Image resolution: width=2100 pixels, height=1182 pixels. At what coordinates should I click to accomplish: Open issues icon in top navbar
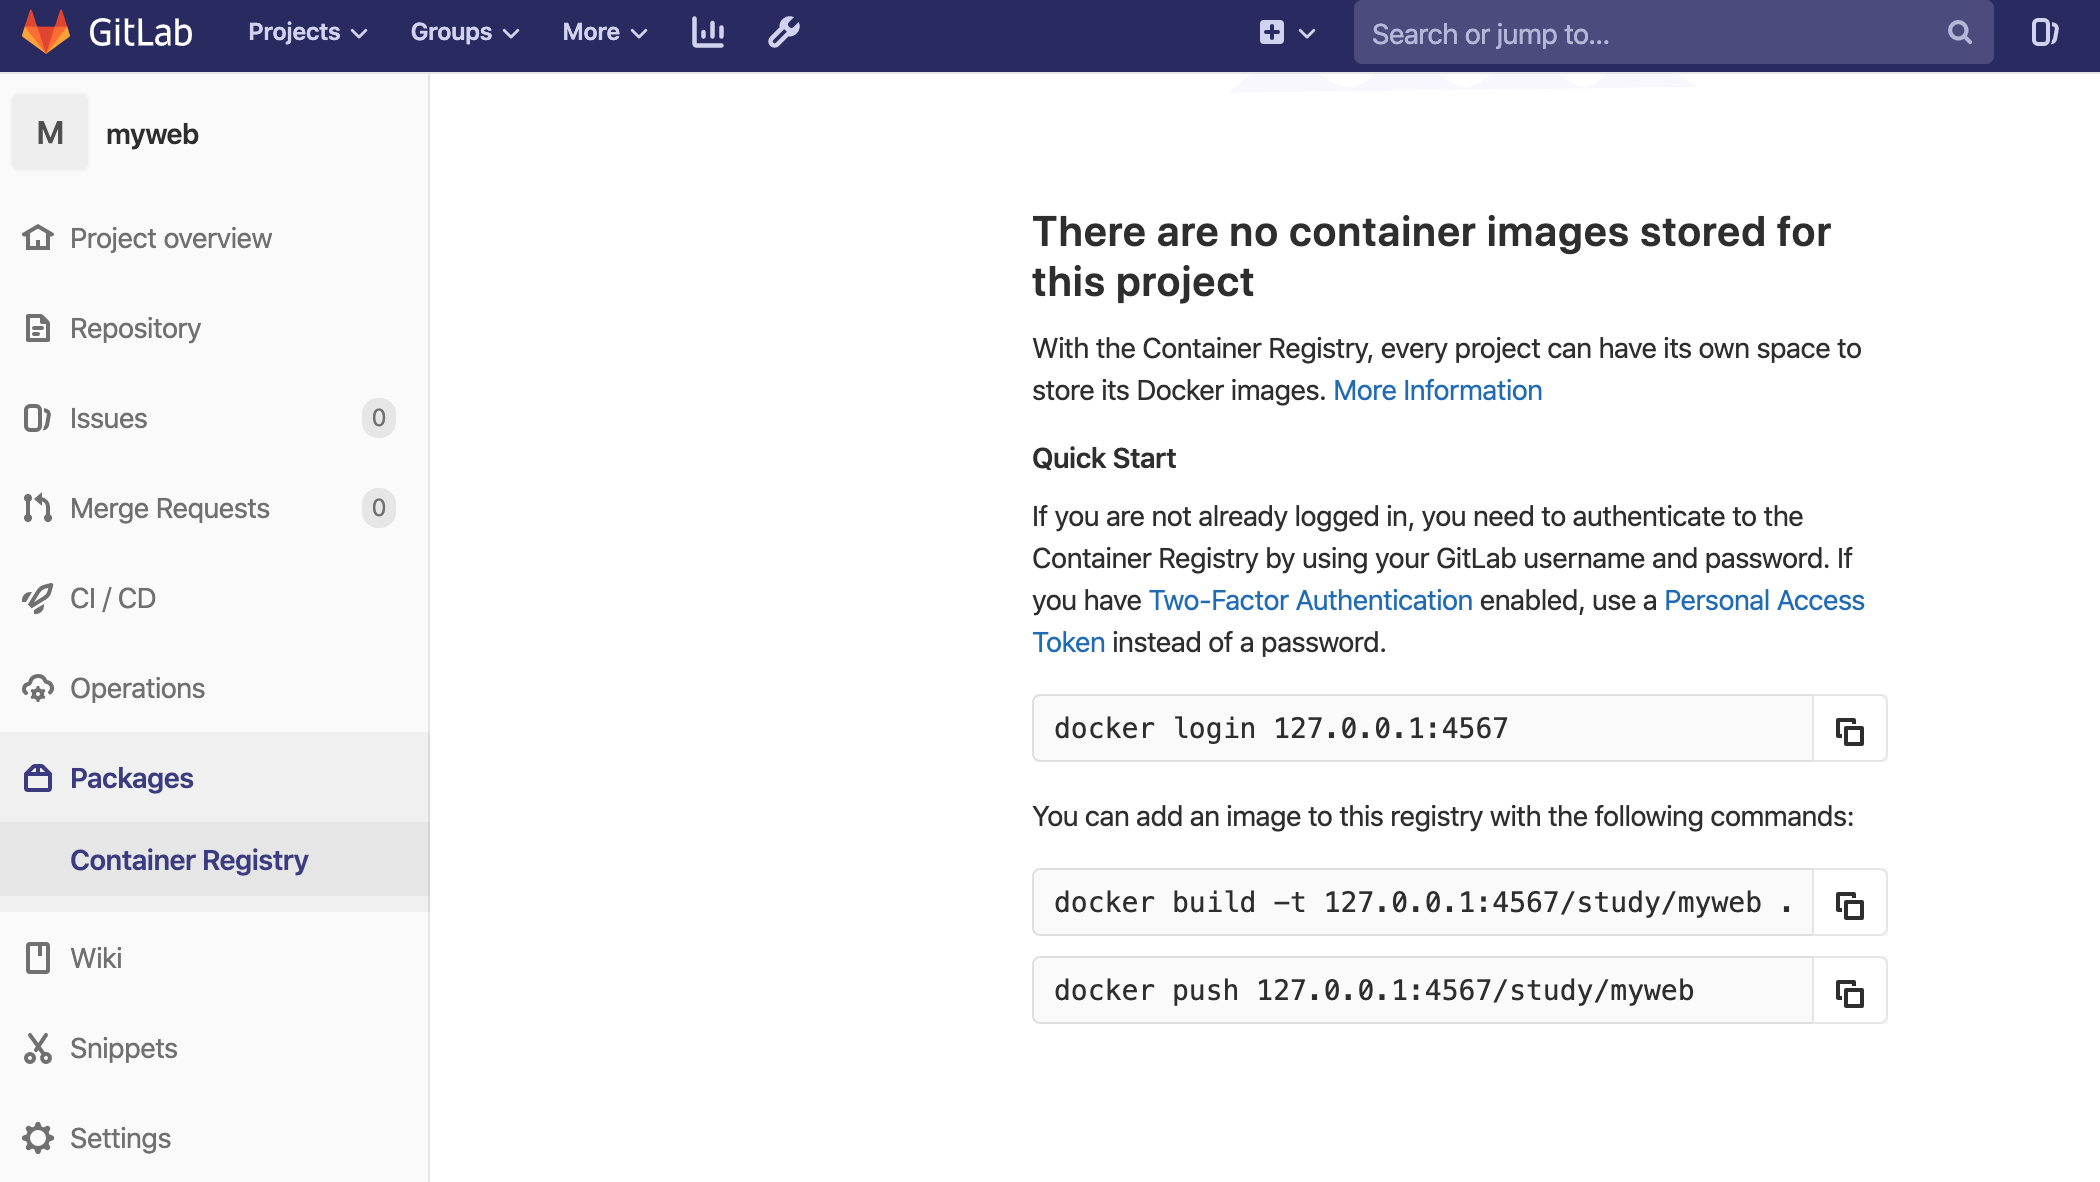pyautogui.click(x=2044, y=32)
